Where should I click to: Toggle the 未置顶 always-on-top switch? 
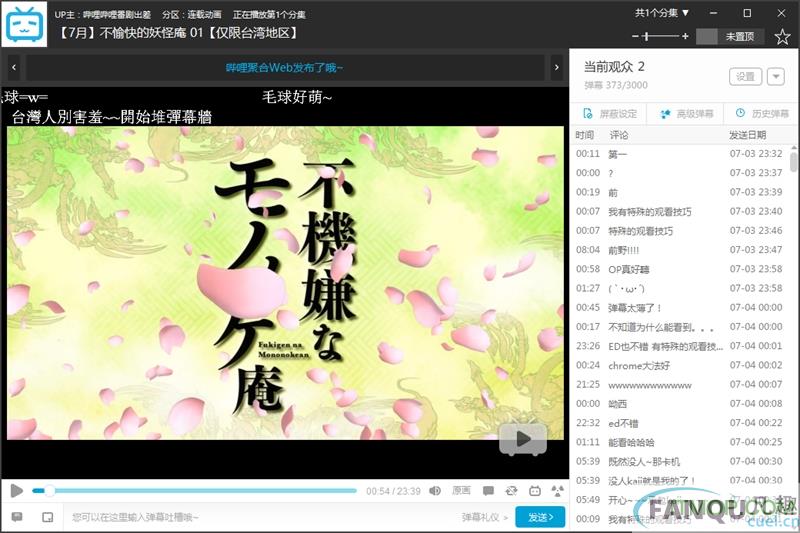click(x=730, y=36)
